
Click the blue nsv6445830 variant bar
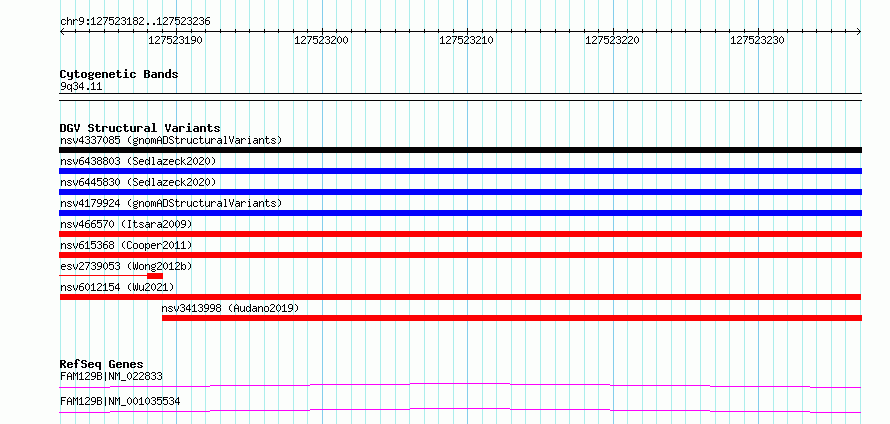(x=460, y=192)
